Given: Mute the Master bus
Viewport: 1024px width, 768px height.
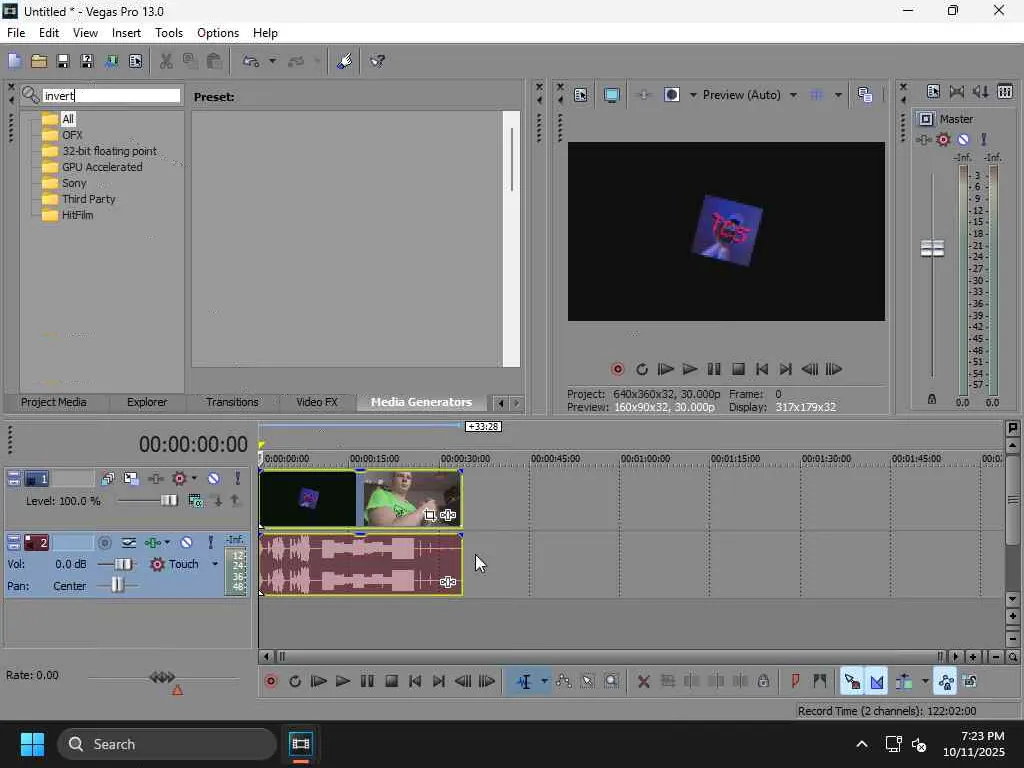Looking at the screenshot, I should [963, 139].
